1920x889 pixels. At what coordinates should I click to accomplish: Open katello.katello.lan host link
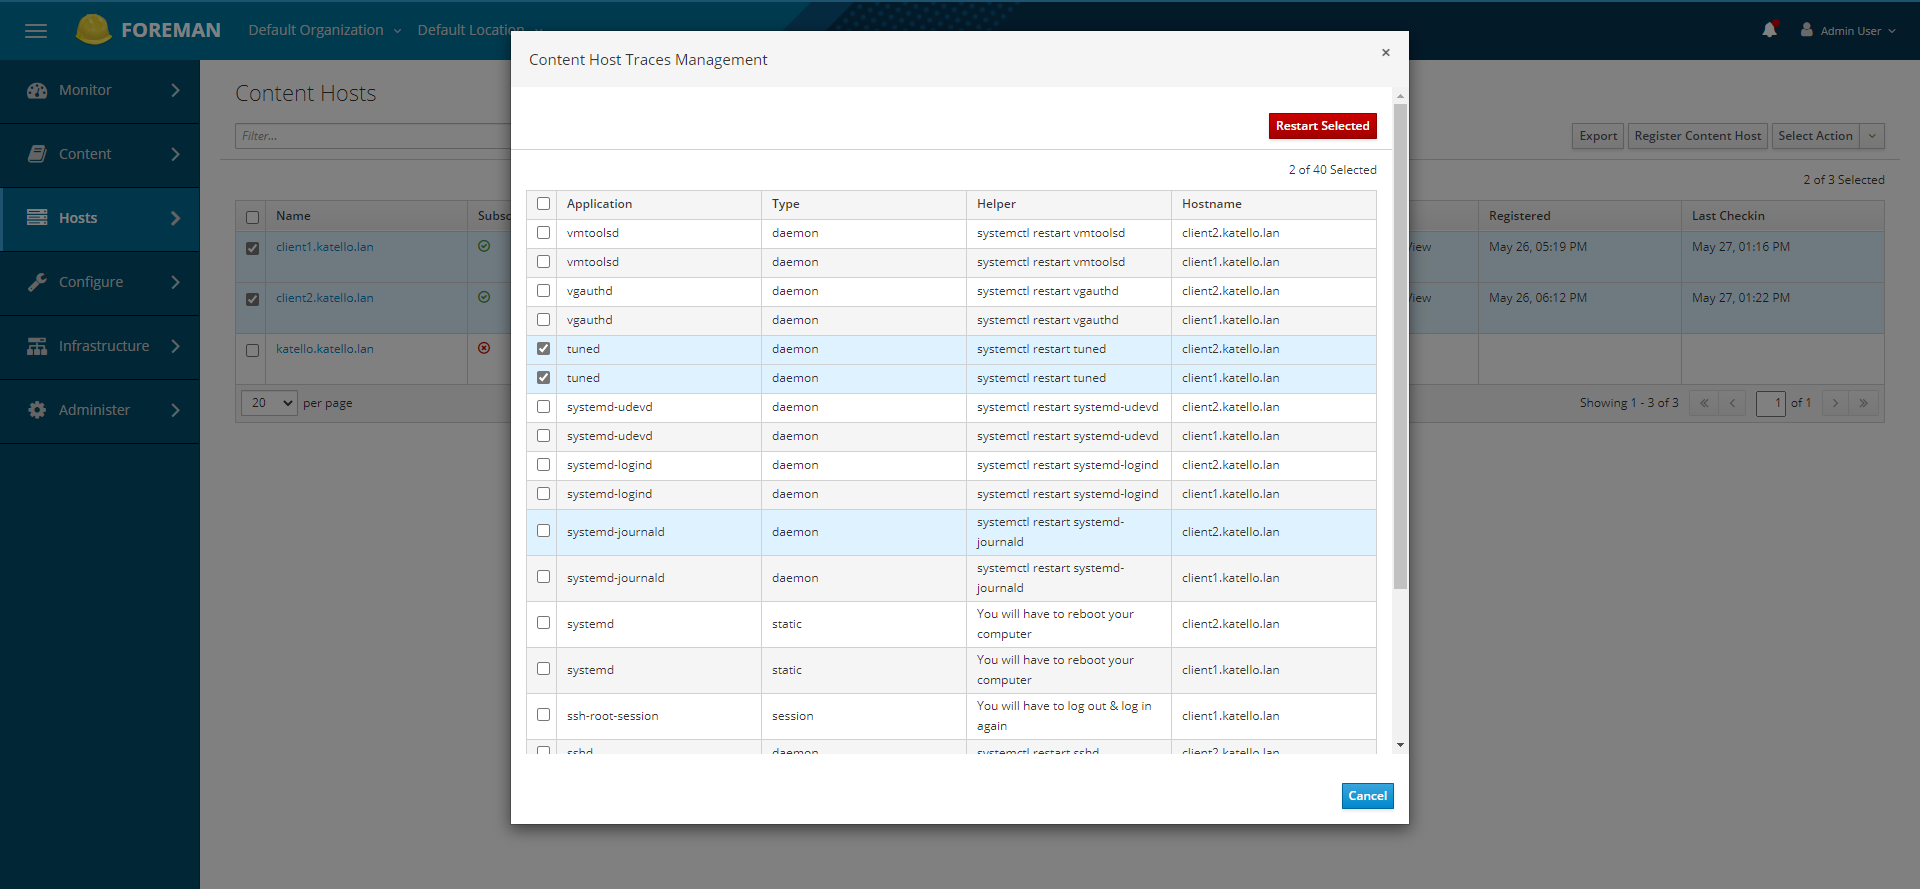tap(325, 349)
